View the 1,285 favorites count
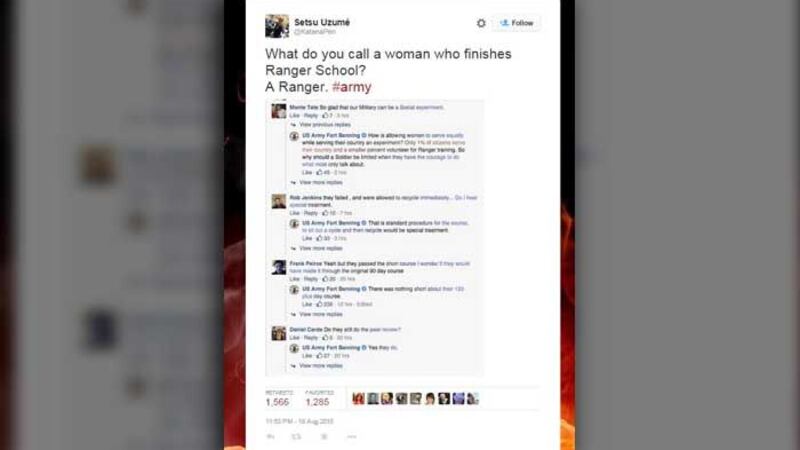The height and width of the screenshot is (450, 800). [x=317, y=402]
